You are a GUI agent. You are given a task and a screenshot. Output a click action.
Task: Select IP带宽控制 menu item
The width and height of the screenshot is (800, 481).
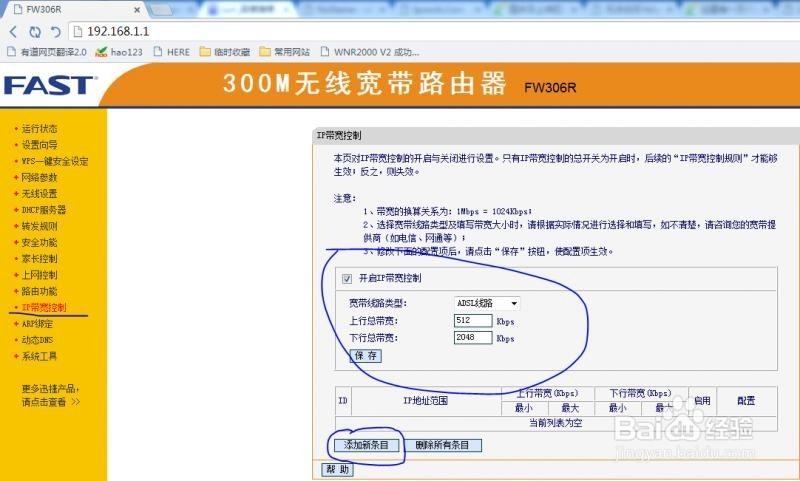44,308
